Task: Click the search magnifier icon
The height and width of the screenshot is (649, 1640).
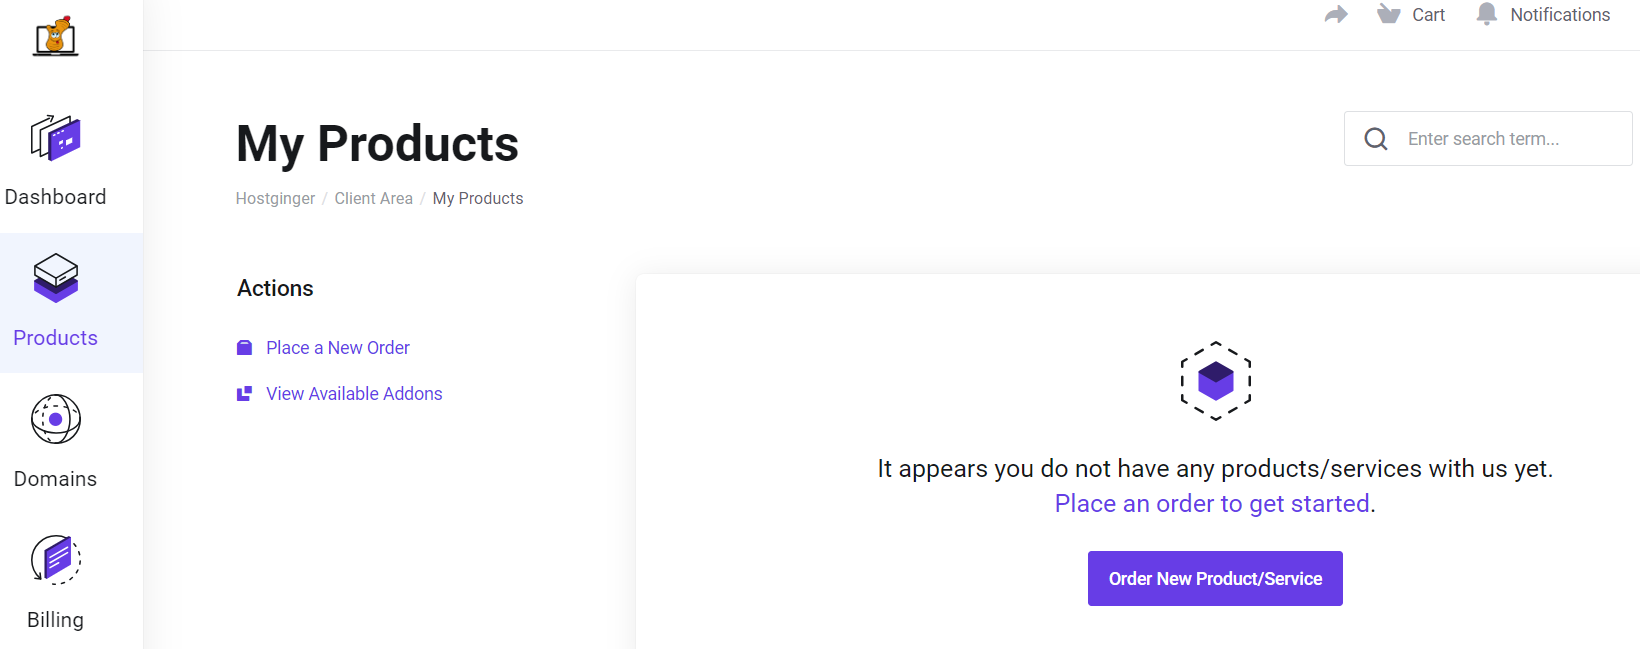Action: (x=1376, y=139)
